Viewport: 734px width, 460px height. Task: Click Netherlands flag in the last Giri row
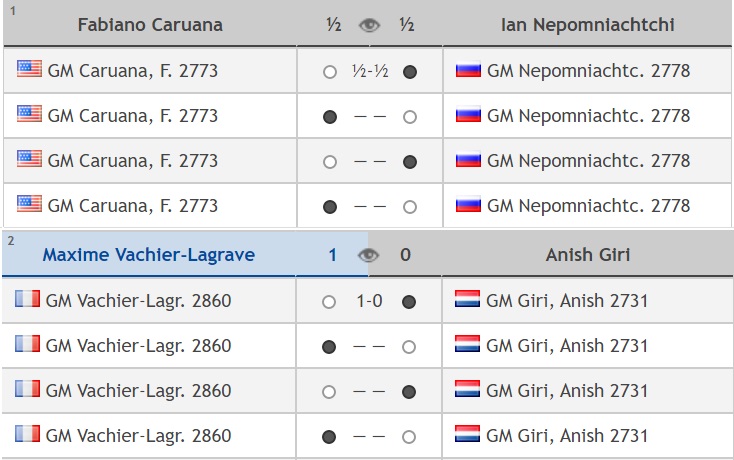[468, 435]
